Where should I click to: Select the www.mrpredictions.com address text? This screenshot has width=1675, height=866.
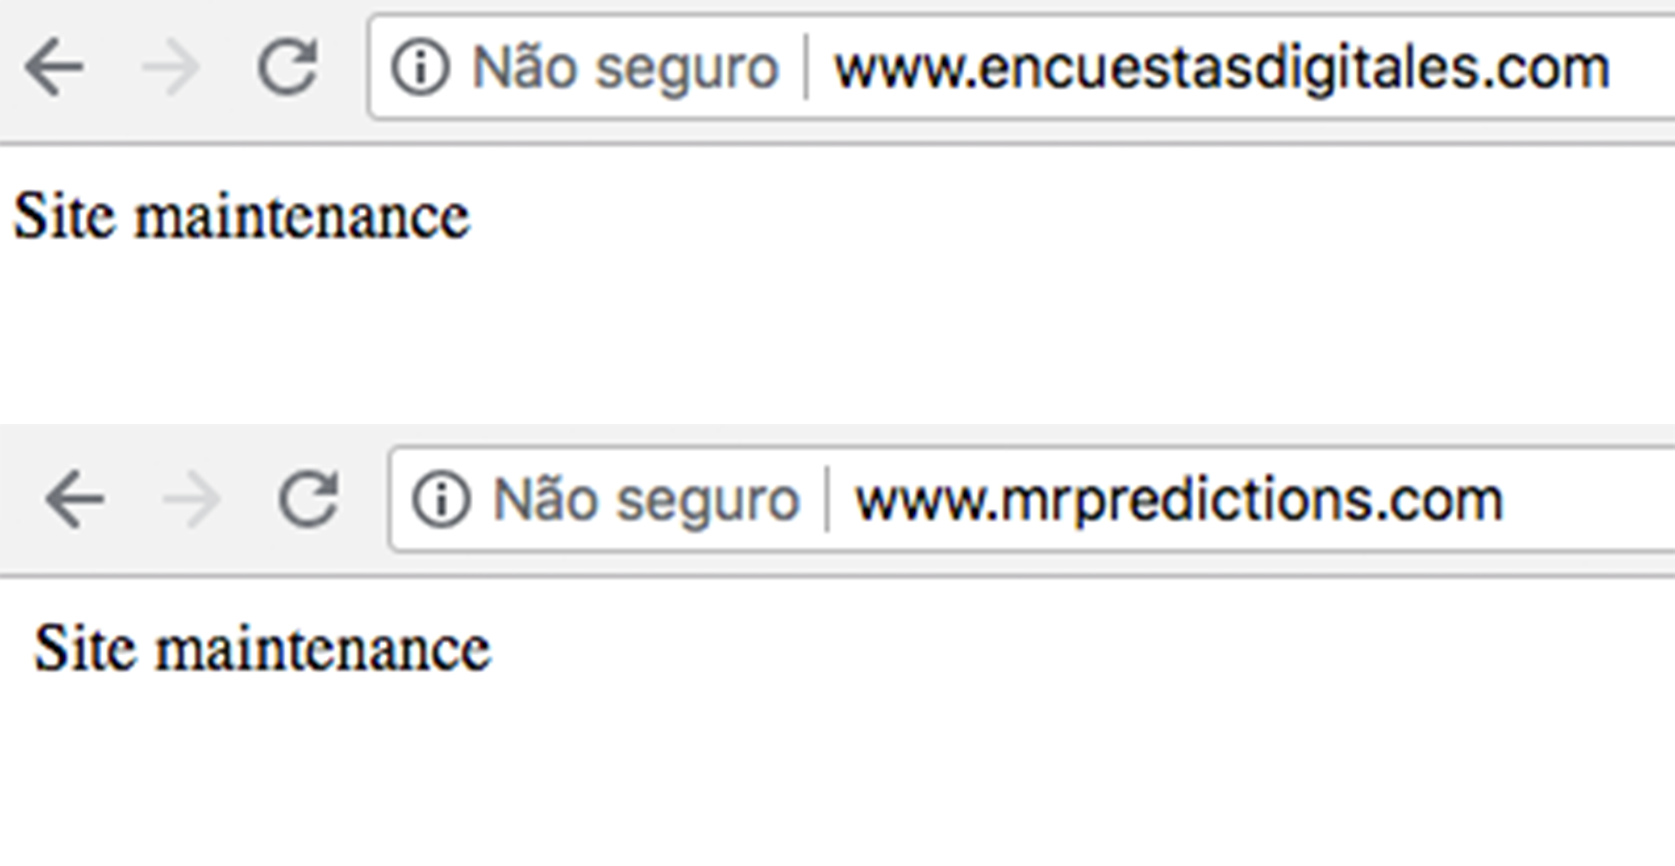(x=1179, y=500)
